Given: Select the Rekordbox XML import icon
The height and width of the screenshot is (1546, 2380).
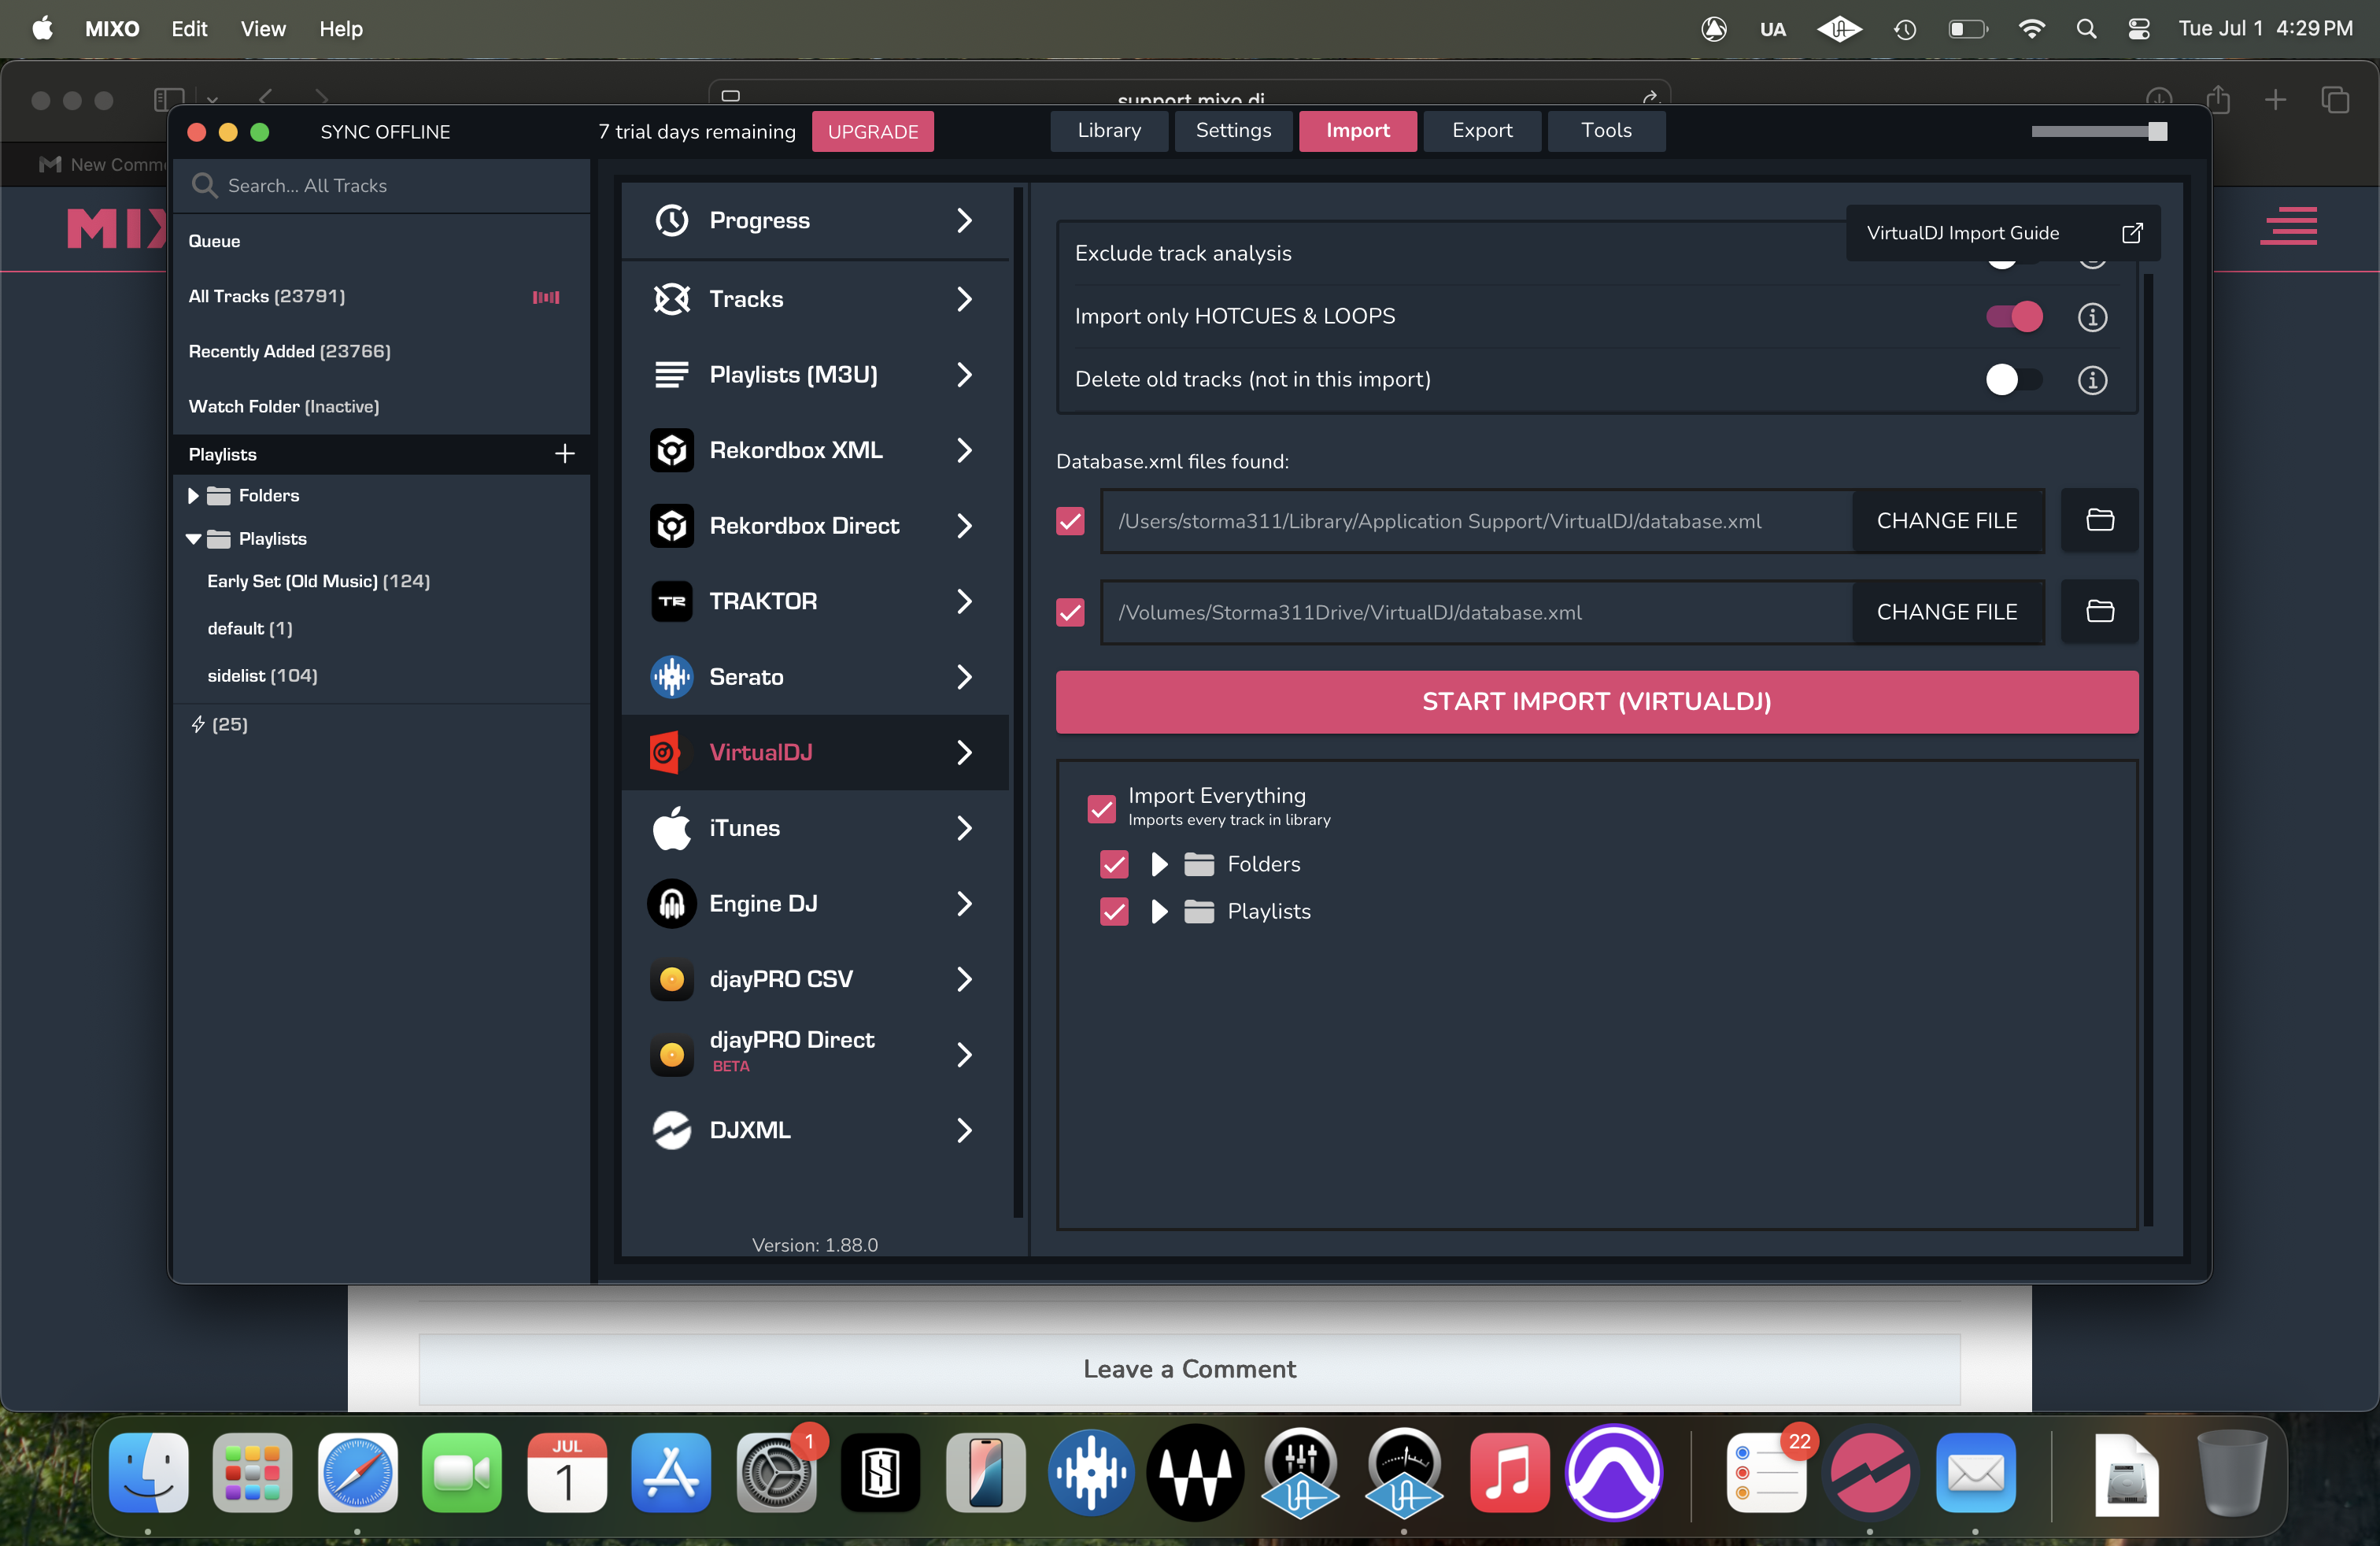Looking at the screenshot, I should click(672, 450).
